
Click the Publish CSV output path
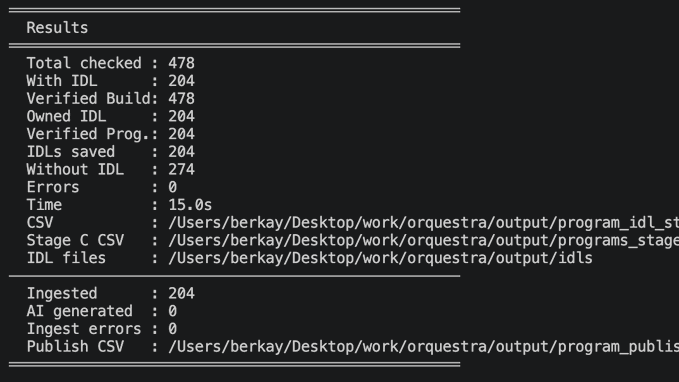pyautogui.click(x=424, y=347)
